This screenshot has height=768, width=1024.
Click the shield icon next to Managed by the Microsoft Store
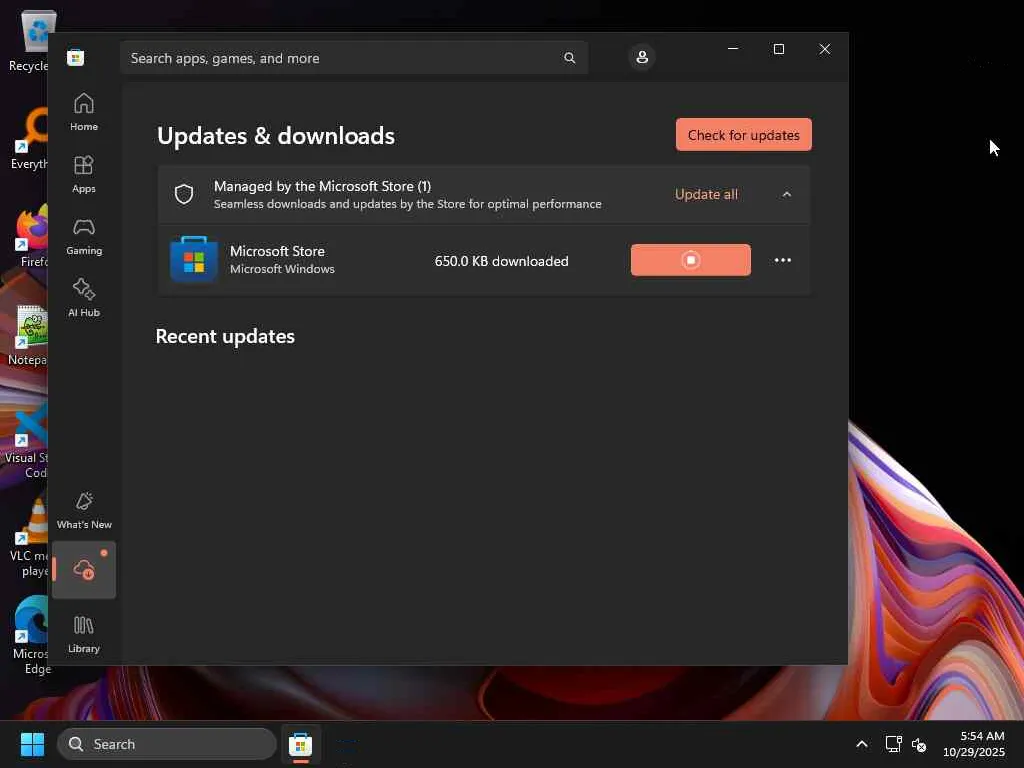184,194
